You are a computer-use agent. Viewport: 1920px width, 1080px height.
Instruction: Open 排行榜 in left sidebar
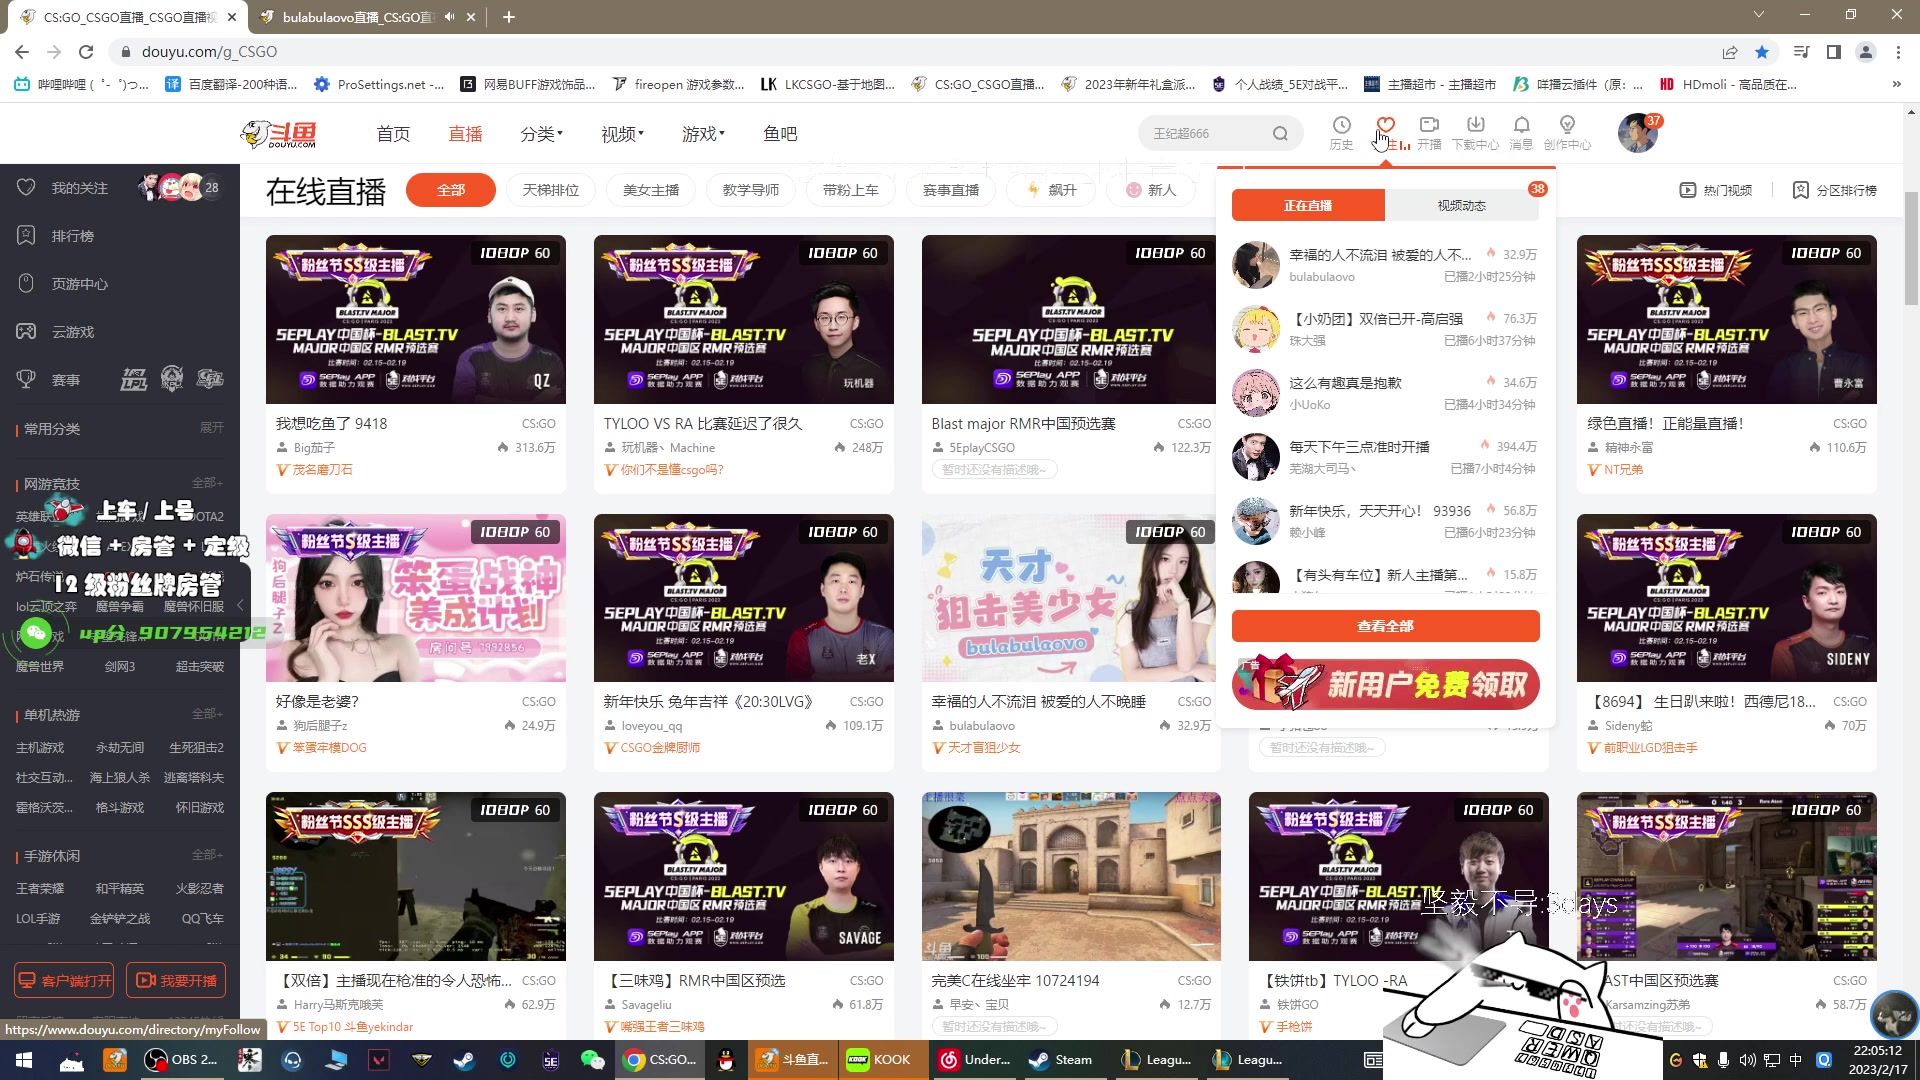(x=72, y=236)
